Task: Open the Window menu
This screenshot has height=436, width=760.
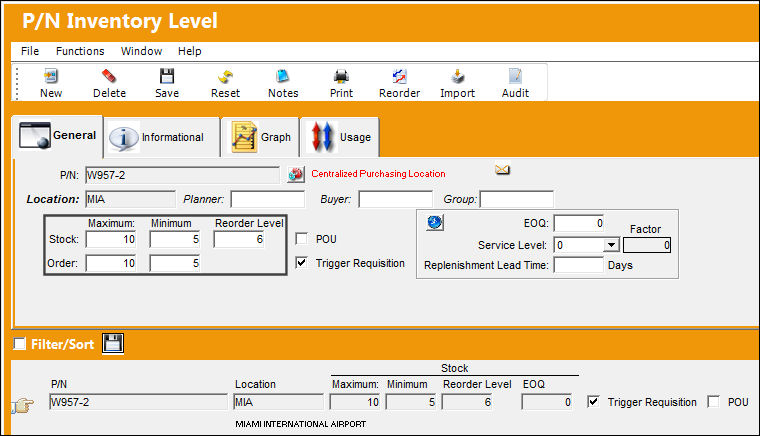Action: click(x=142, y=51)
